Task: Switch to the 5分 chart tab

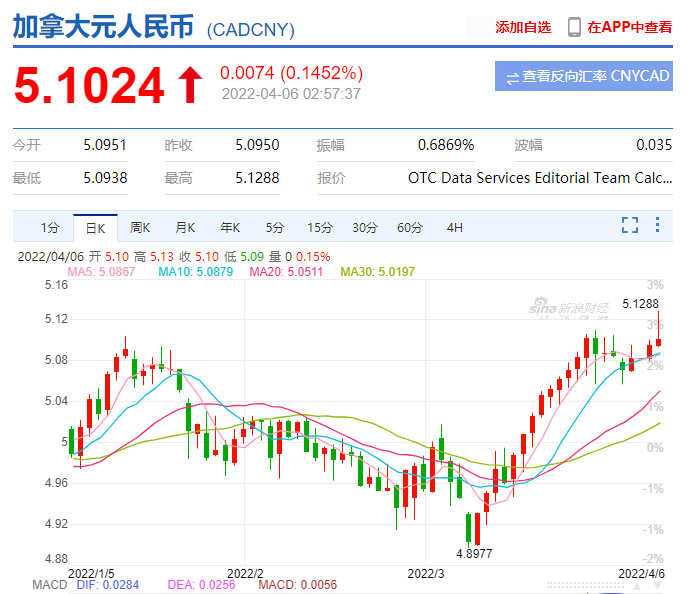Action: point(275,228)
